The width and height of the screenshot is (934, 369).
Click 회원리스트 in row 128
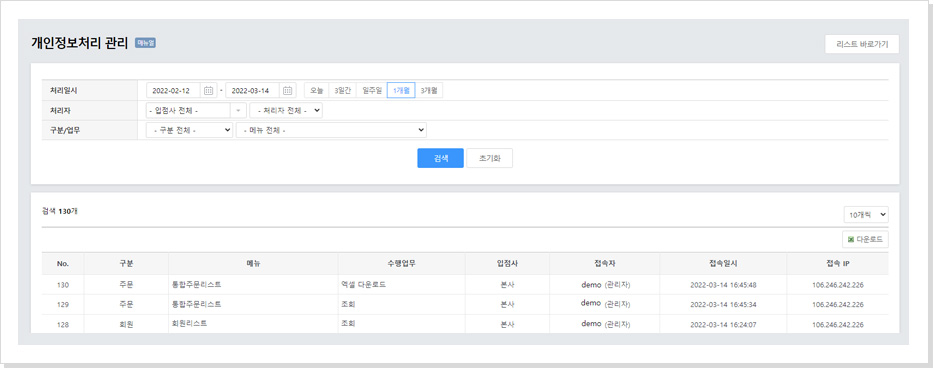point(189,324)
